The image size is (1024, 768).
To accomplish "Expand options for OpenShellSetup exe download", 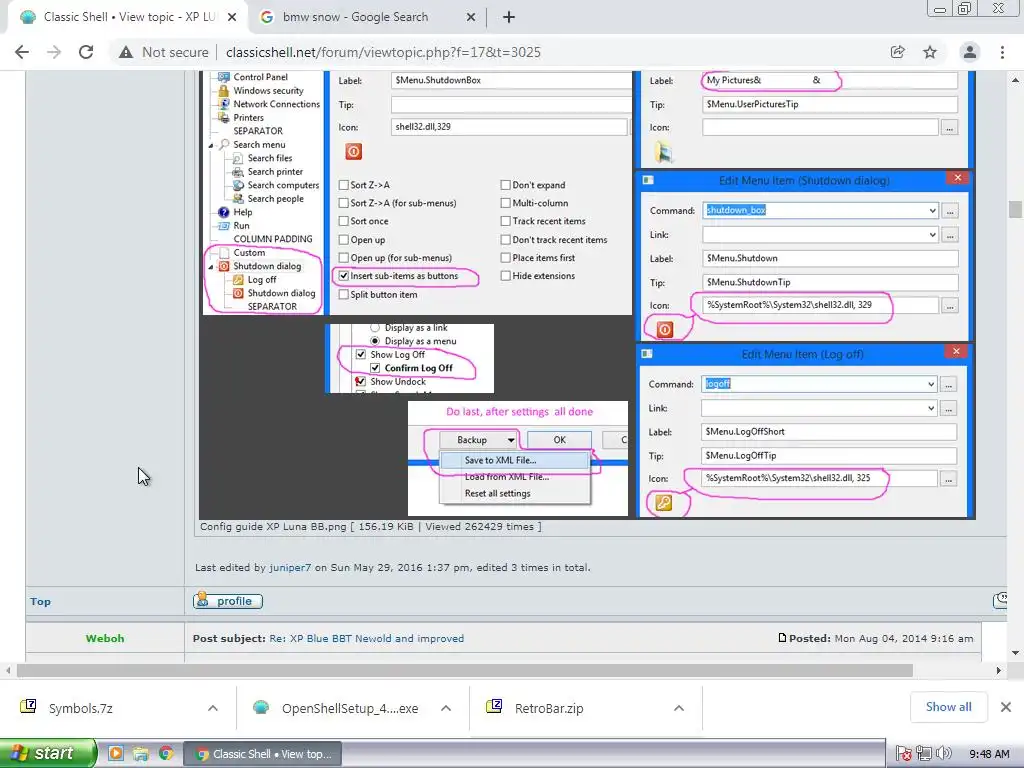I will coord(446,708).
